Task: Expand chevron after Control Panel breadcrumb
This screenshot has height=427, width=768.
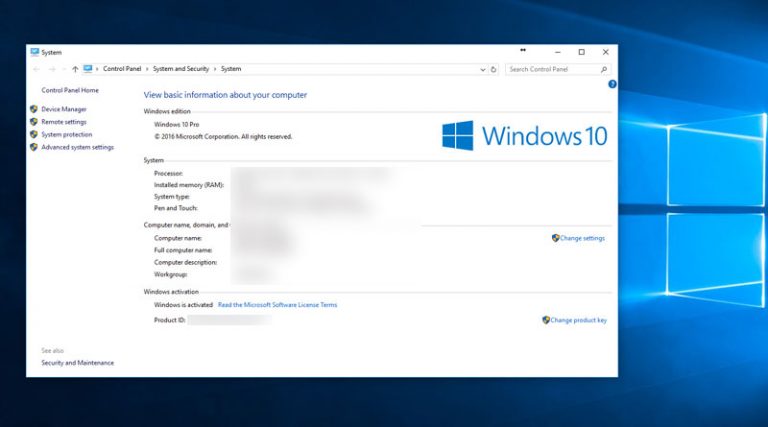Action: coord(147,70)
